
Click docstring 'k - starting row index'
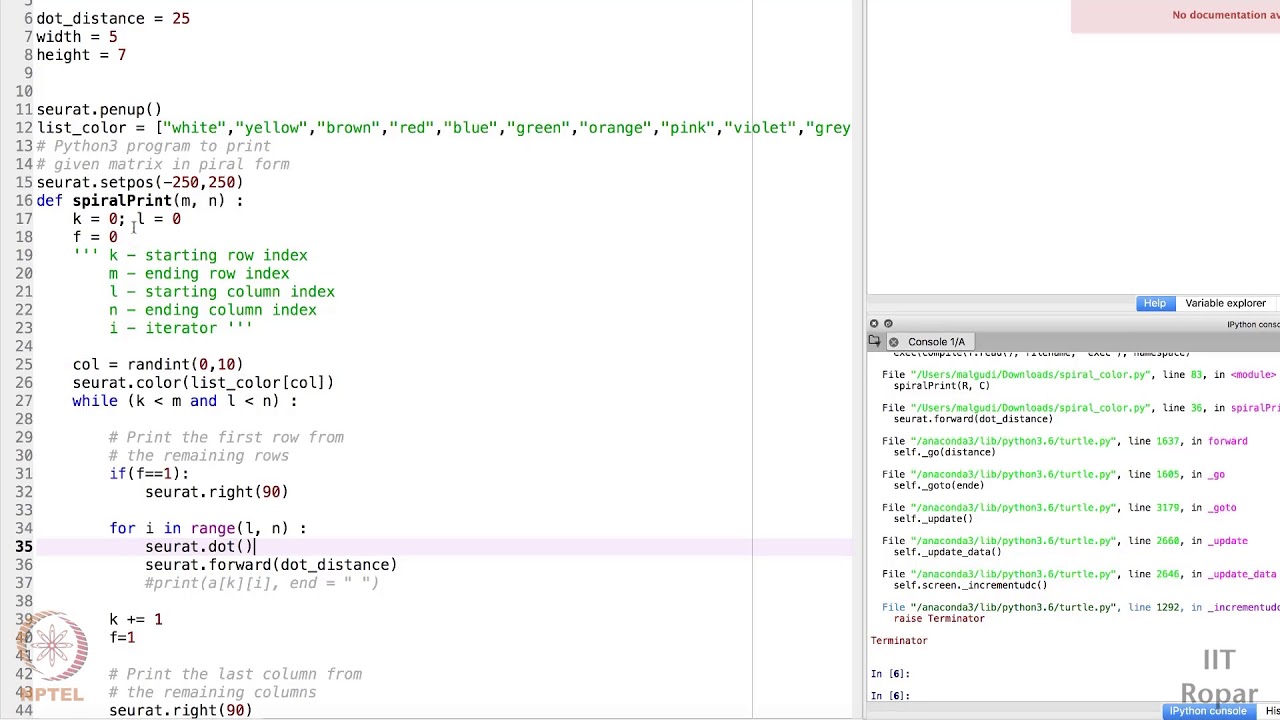[x=208, y=256]
